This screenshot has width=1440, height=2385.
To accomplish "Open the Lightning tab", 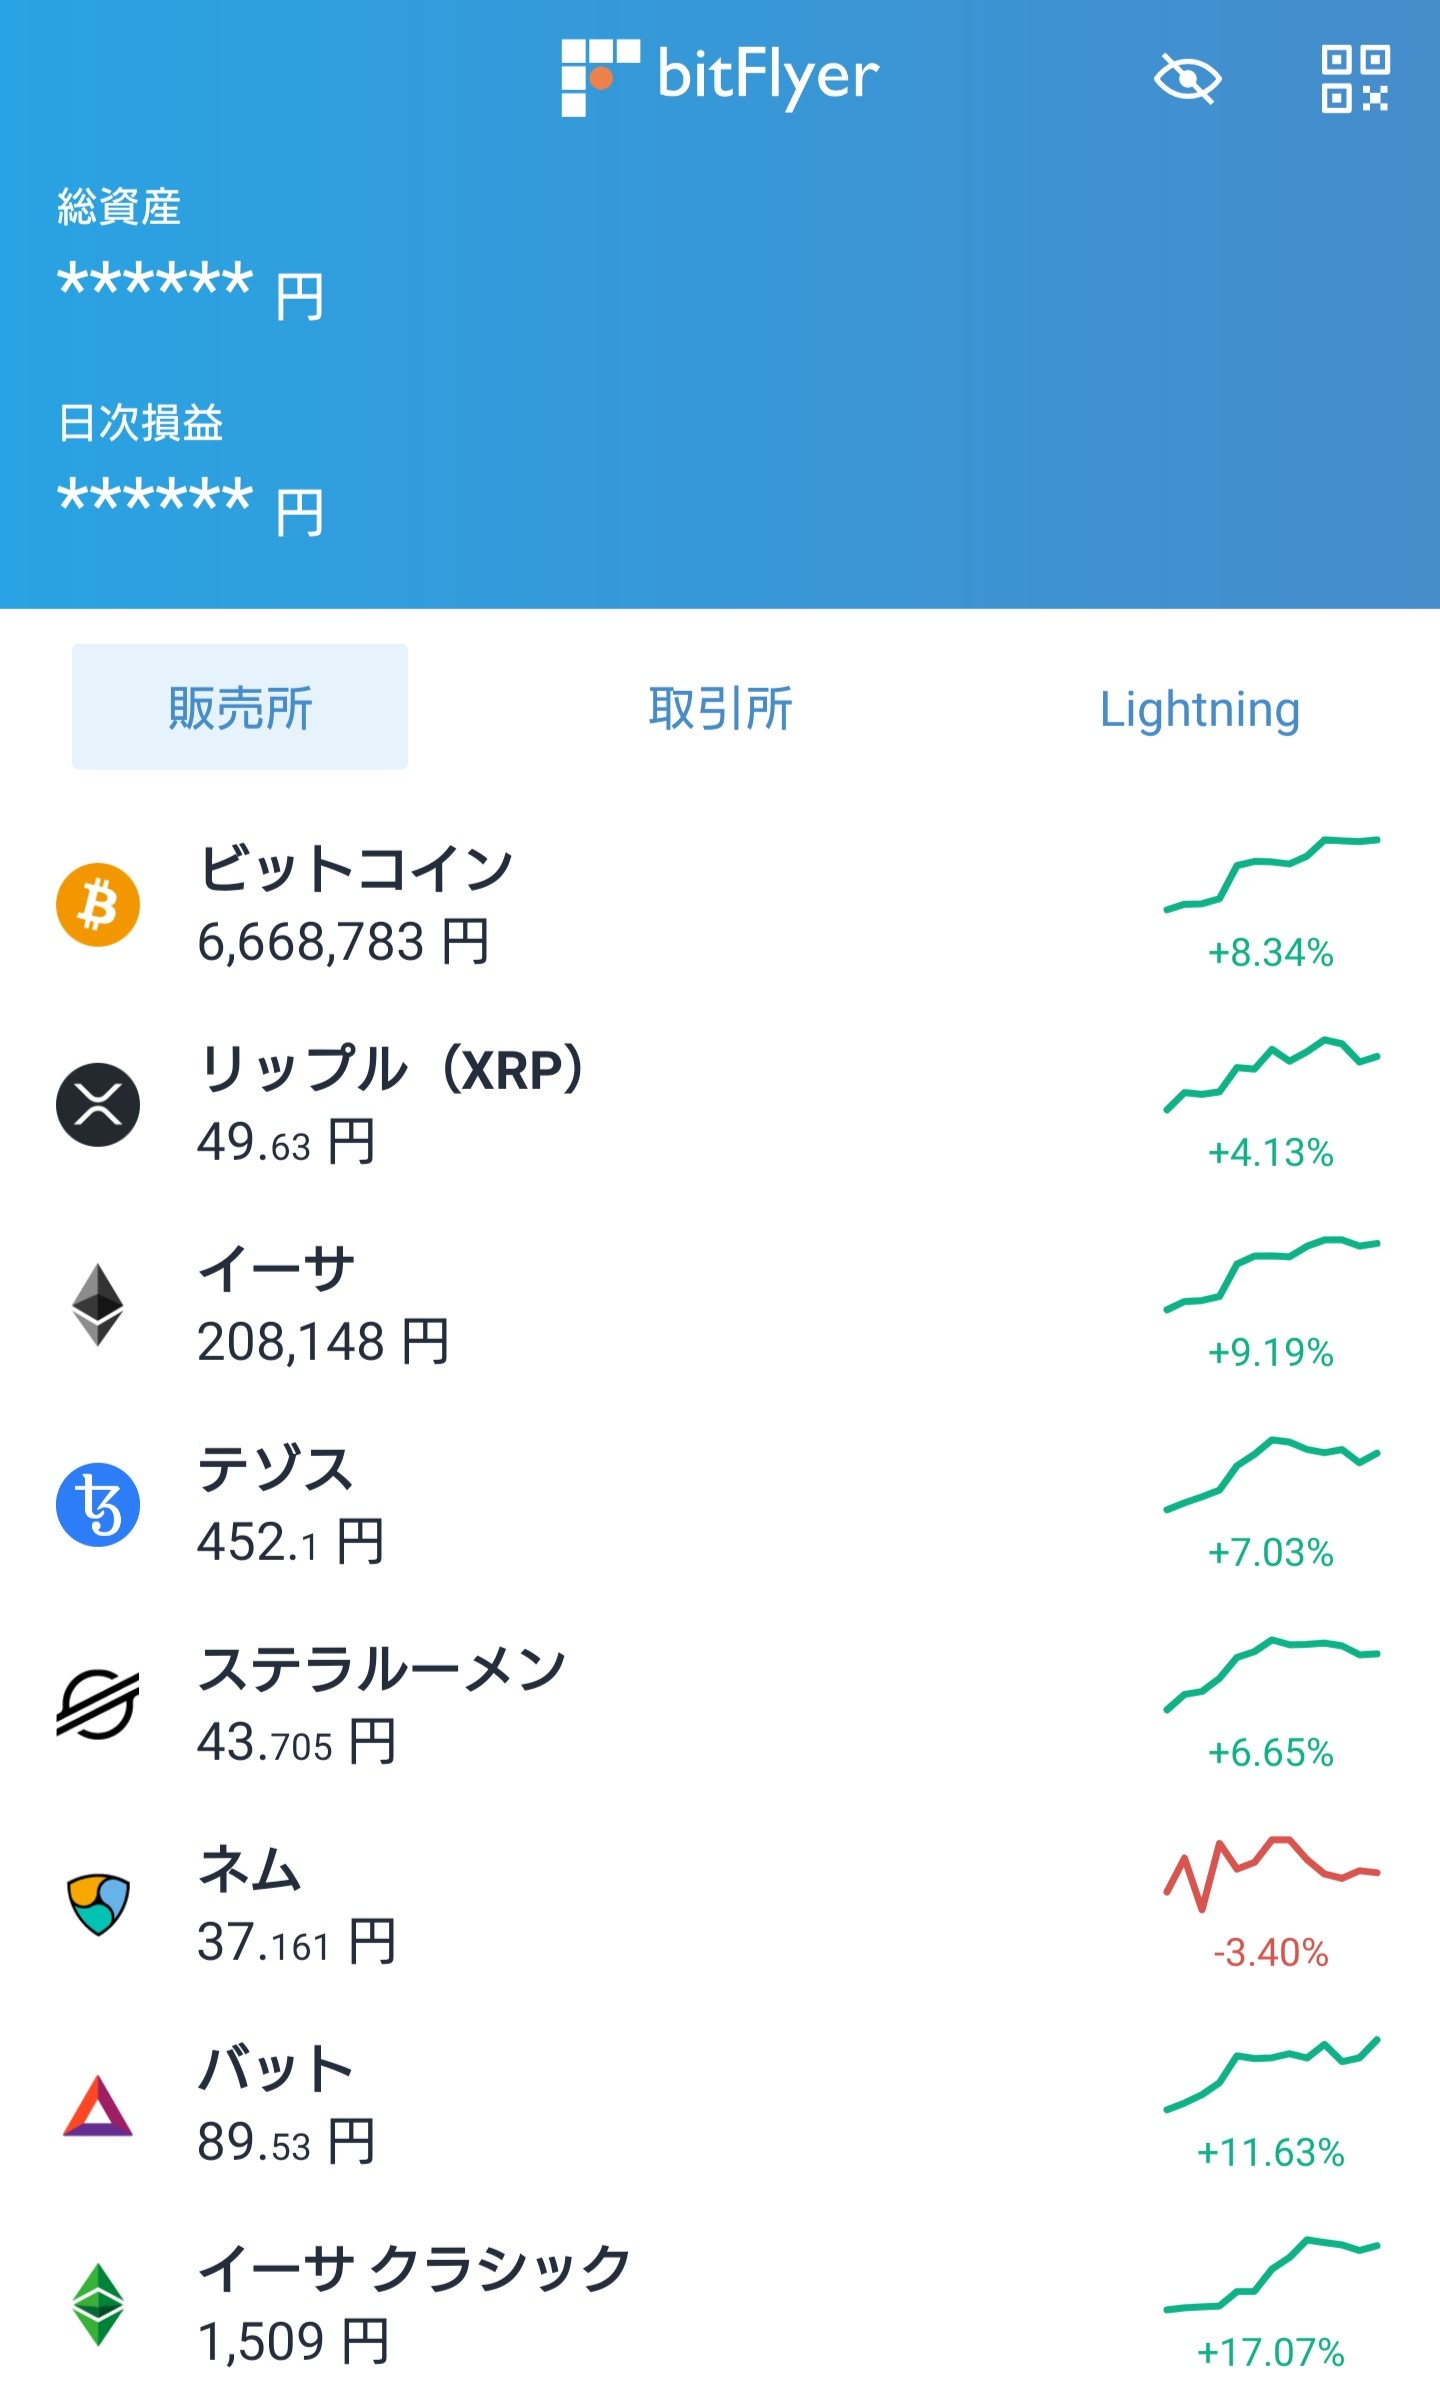I will [1199, 708].
